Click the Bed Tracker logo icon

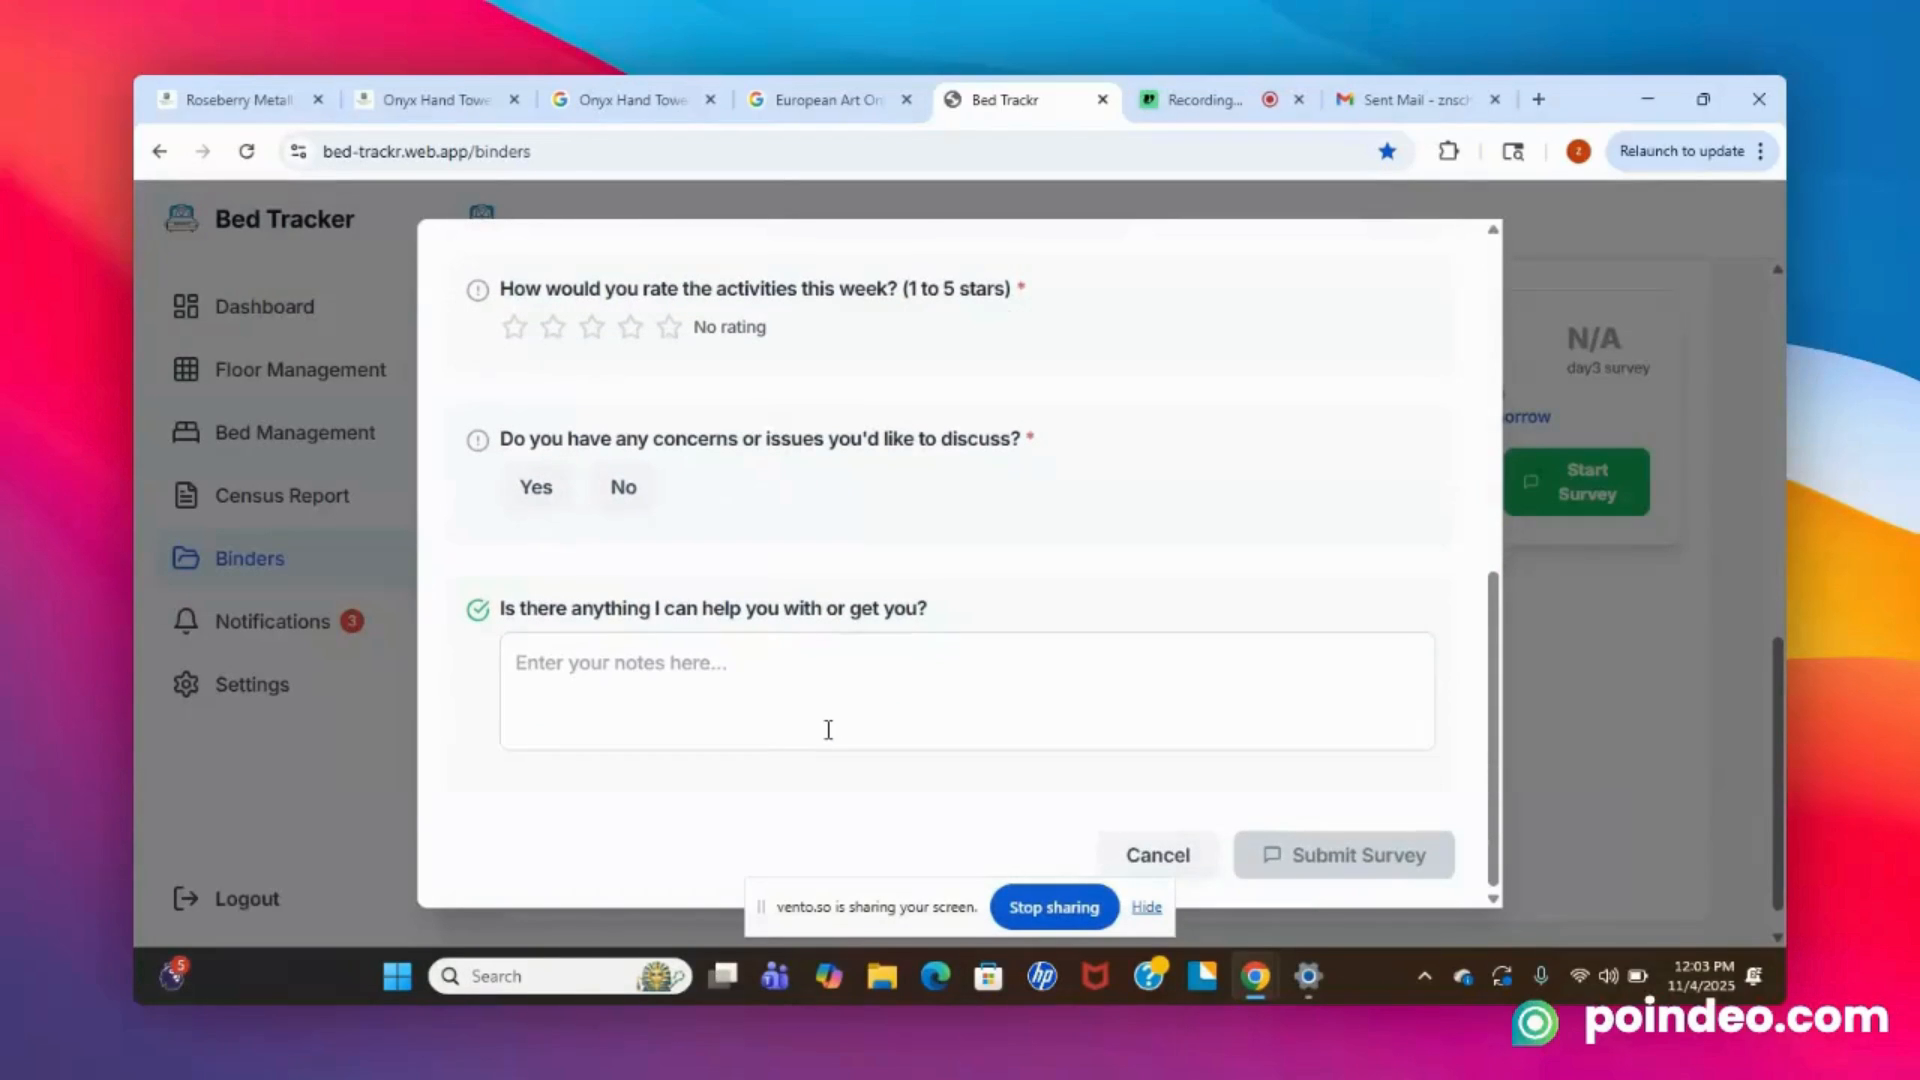click(181, 218)
